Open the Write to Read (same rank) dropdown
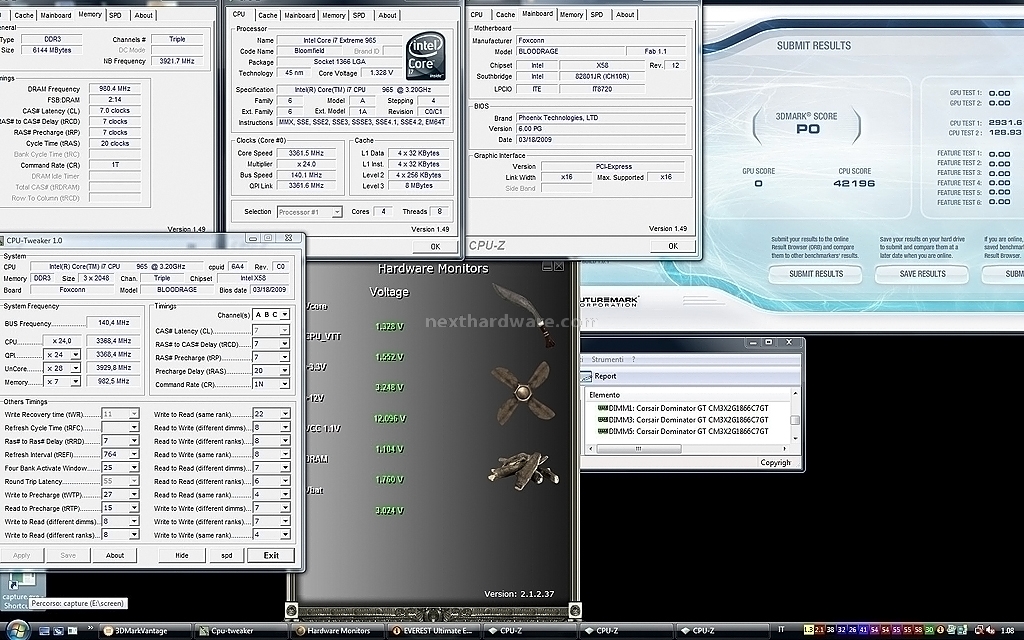The width and height of the screenshot is (1024, 640). pyautogui.click(x=285, y=414)
